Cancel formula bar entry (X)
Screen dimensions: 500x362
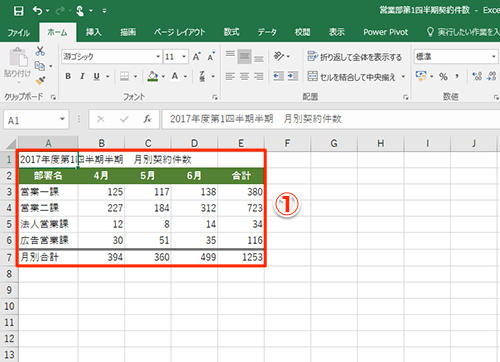[x=101, y=119]
